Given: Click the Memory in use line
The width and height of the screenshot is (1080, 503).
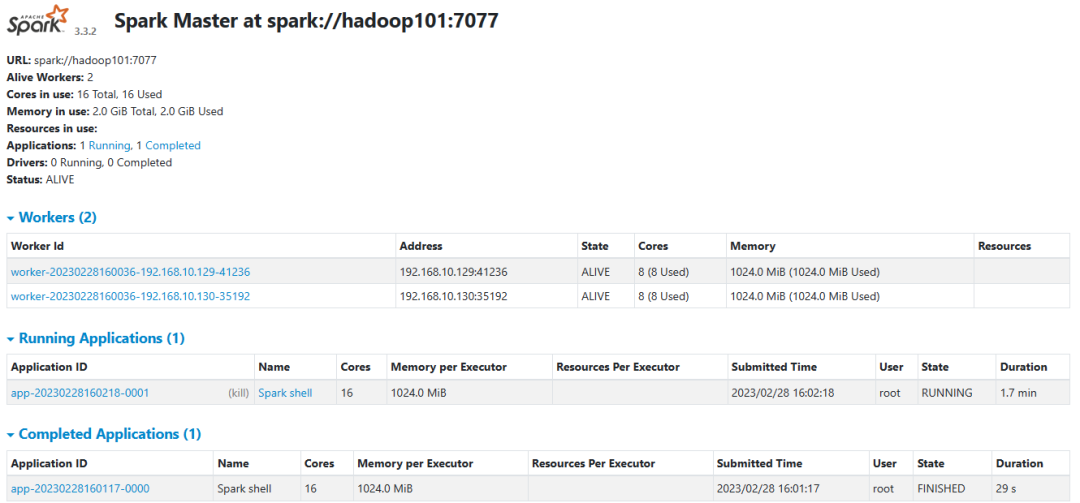Looking at the screenshot, I should tap(115, 111).
